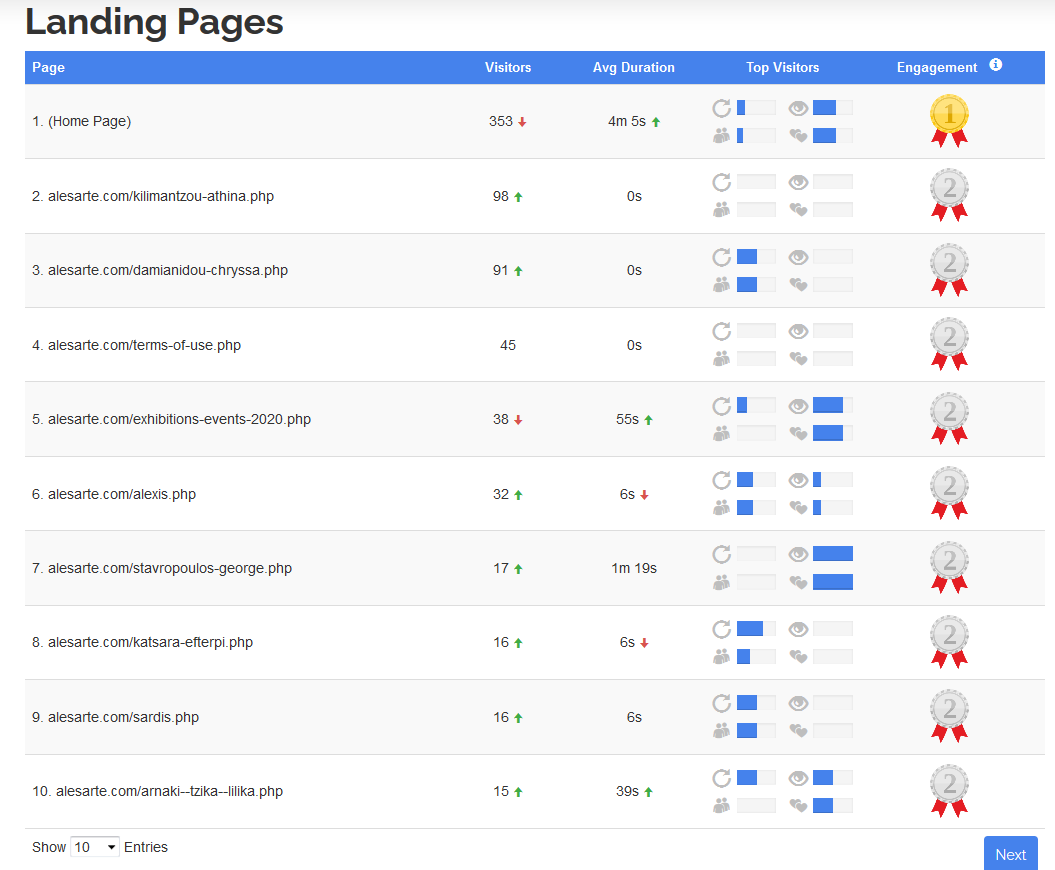Viewport: 1055px width, 870px height.
Task: Click the Engagement info icon in header
Action: 996,65
